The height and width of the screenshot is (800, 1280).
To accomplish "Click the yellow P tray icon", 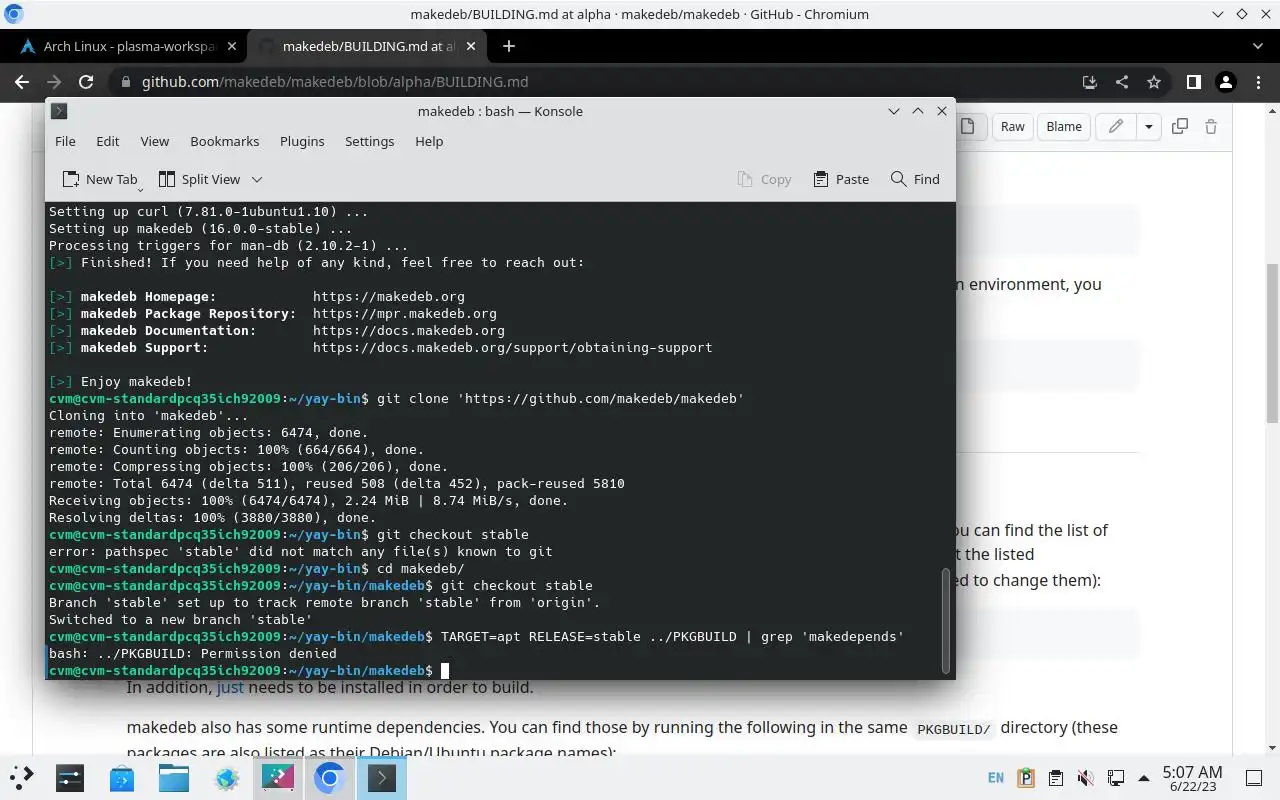I will (x=1026, y=778).
